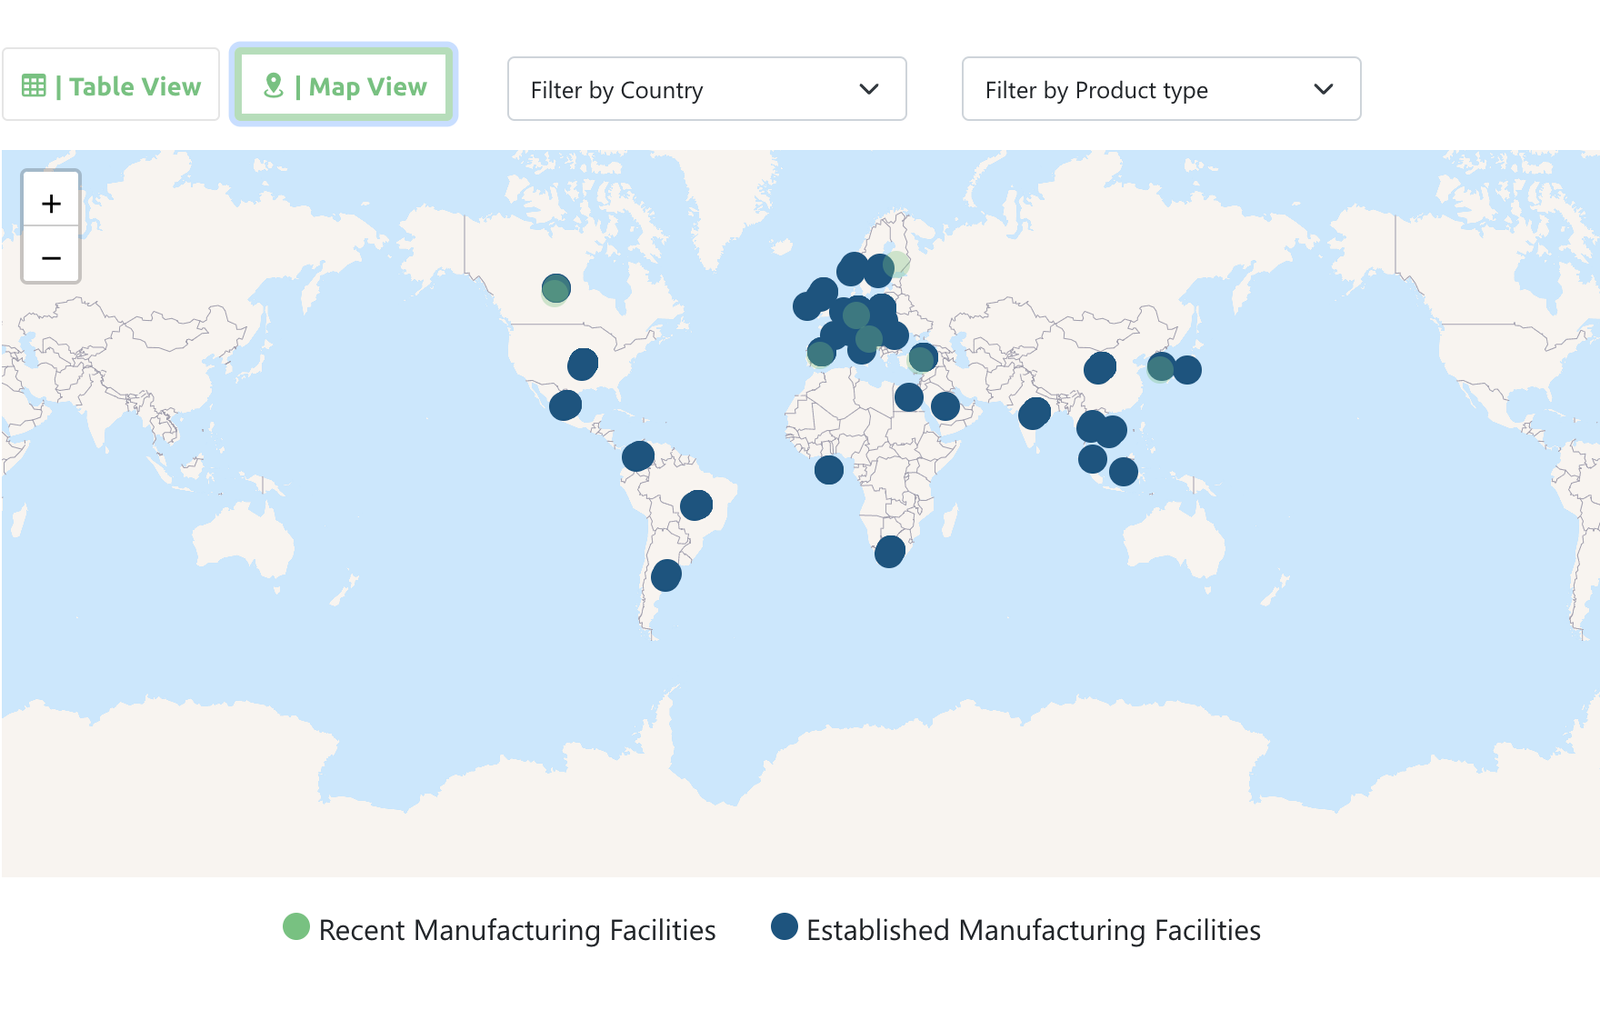Image resolution: width=1600 pixels, height=1020 pixels.
Task: Click the Established Manufacturing Facilities legend label
Action: pos(1033,930)
